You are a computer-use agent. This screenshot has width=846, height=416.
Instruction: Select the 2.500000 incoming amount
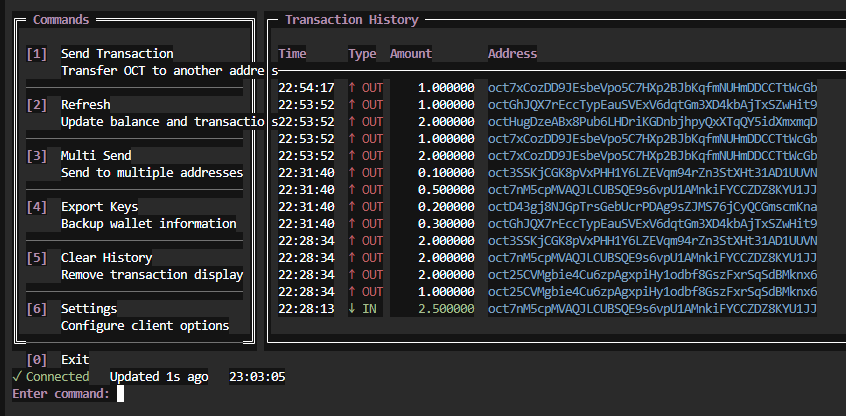tap(446, 309)
